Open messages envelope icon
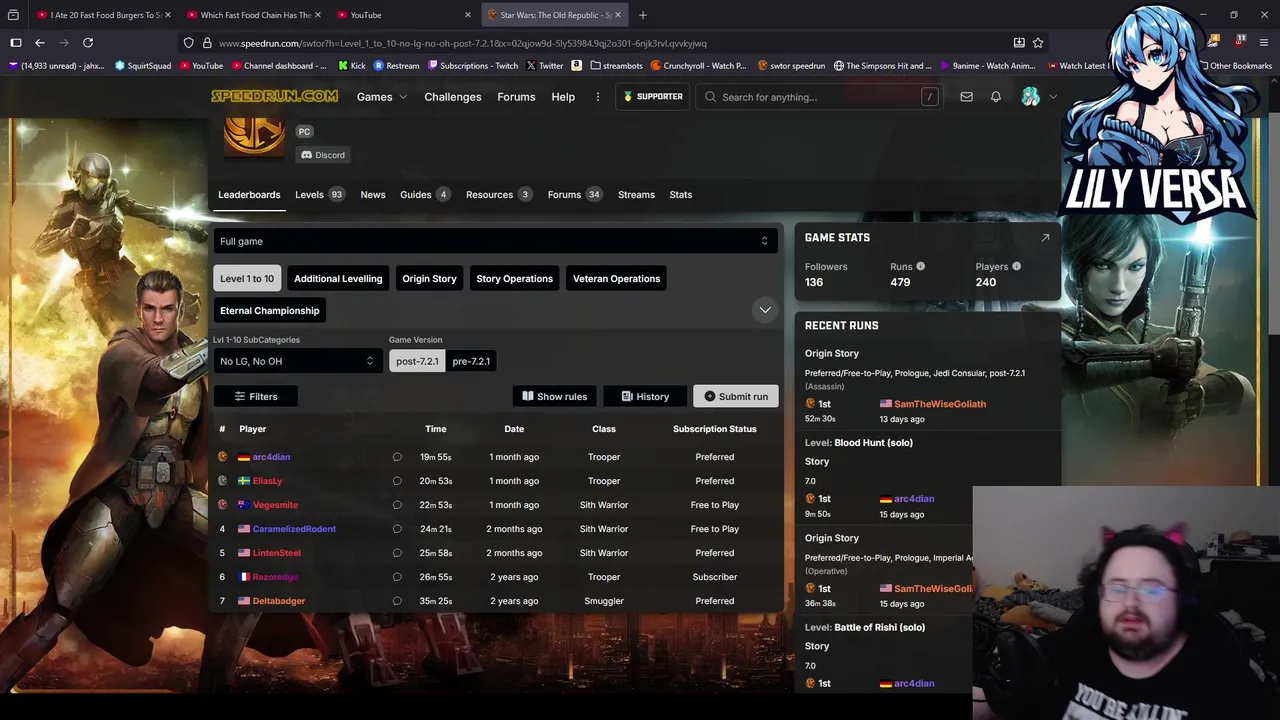This screenshot has width=1280, height=720. tap(966, 97)
